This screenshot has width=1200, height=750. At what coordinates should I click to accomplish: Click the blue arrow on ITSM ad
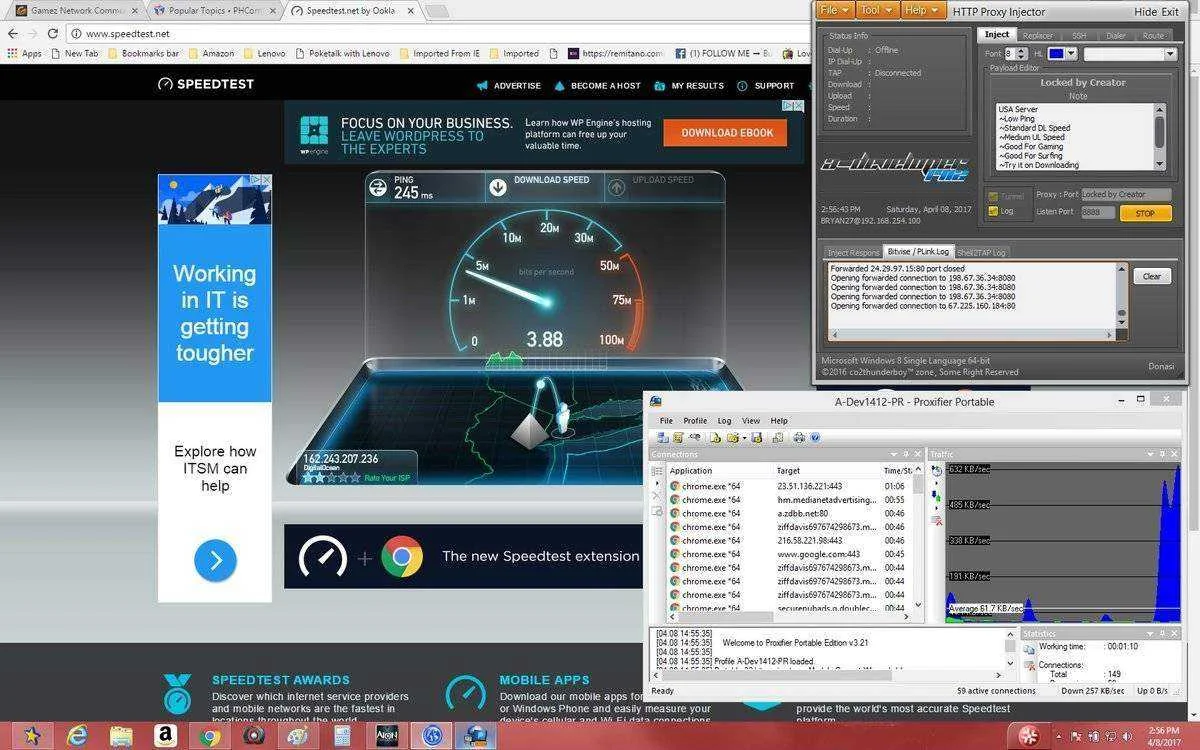click(x=215, y=561)
